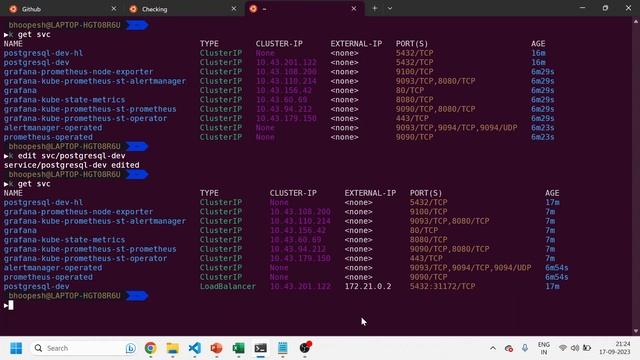Open the OBS Studio icon in taskbar
The width and height of the screenshot is (640, 360).
click(x=305, y=348)
